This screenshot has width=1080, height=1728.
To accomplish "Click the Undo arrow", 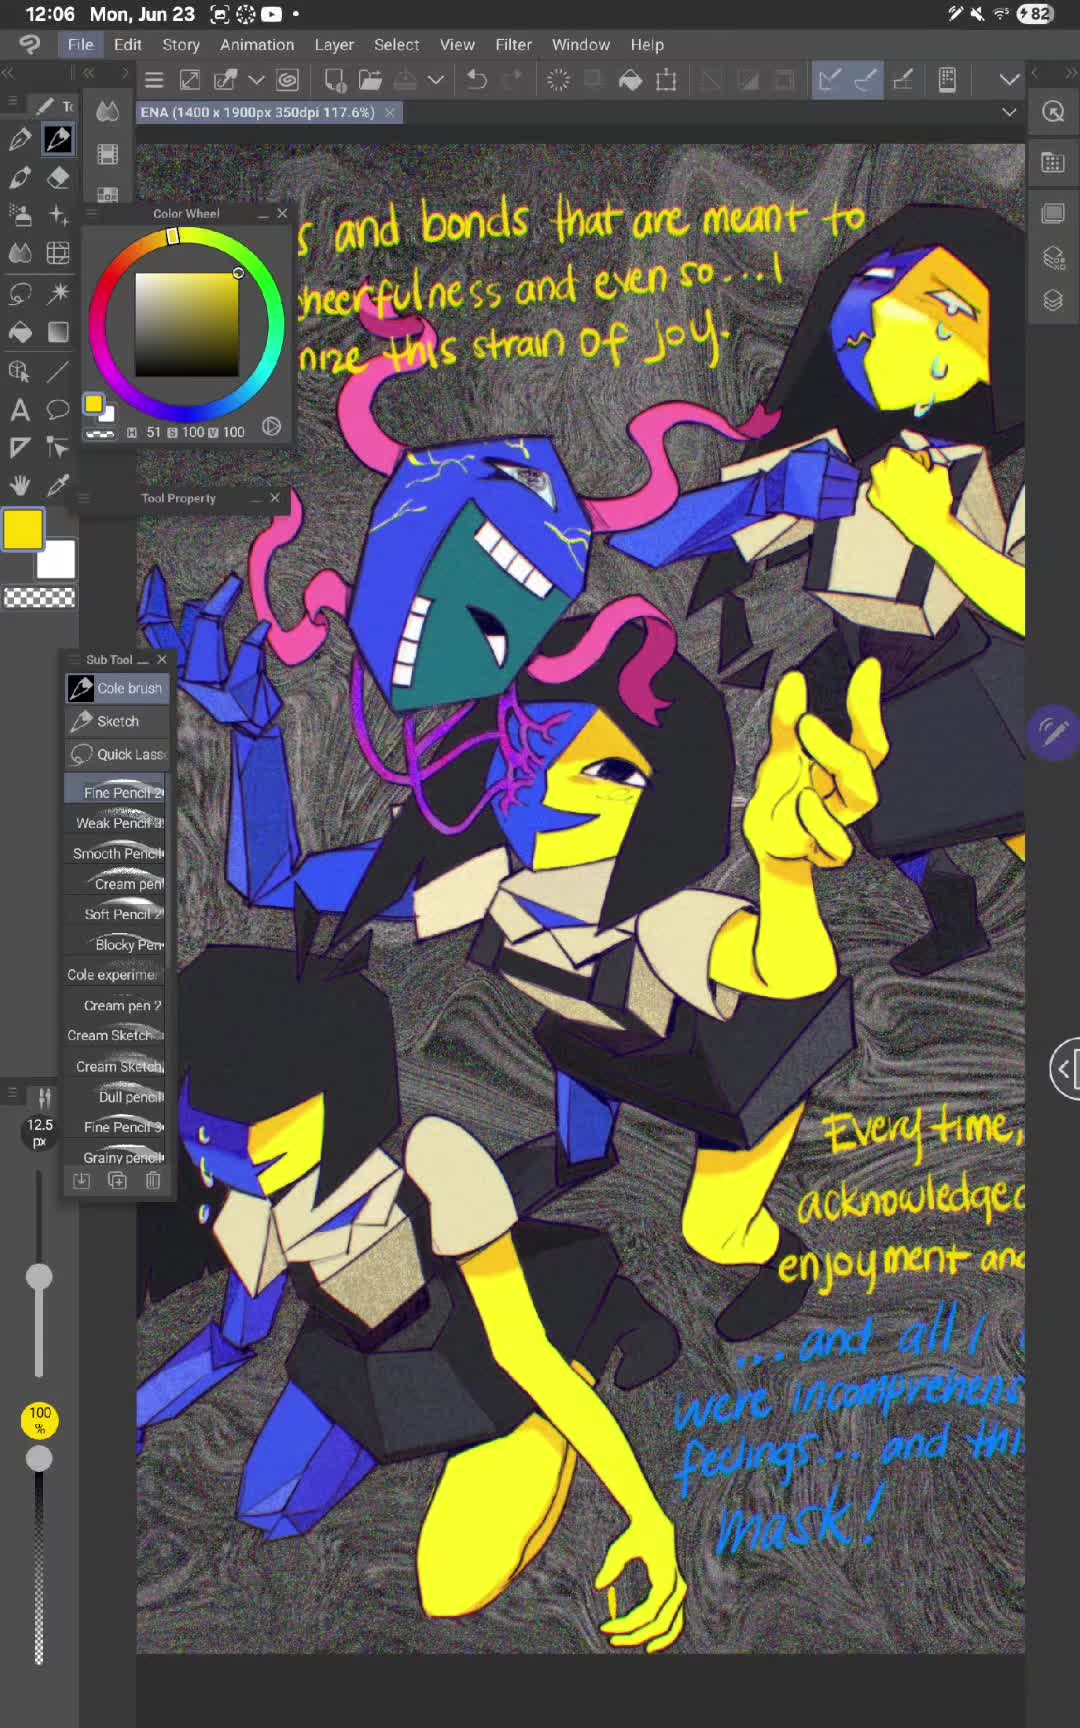I will (x=477, y=80).
